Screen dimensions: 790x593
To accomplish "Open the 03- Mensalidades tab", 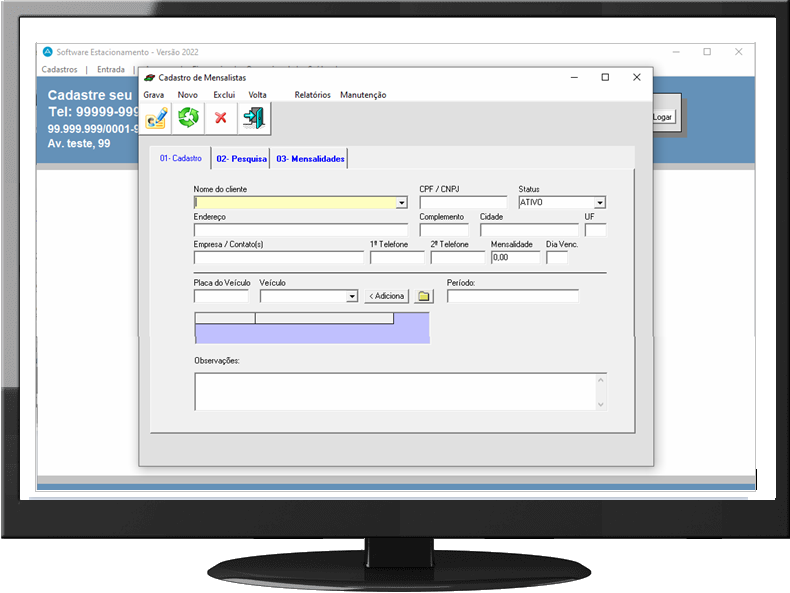I will 310,159.
